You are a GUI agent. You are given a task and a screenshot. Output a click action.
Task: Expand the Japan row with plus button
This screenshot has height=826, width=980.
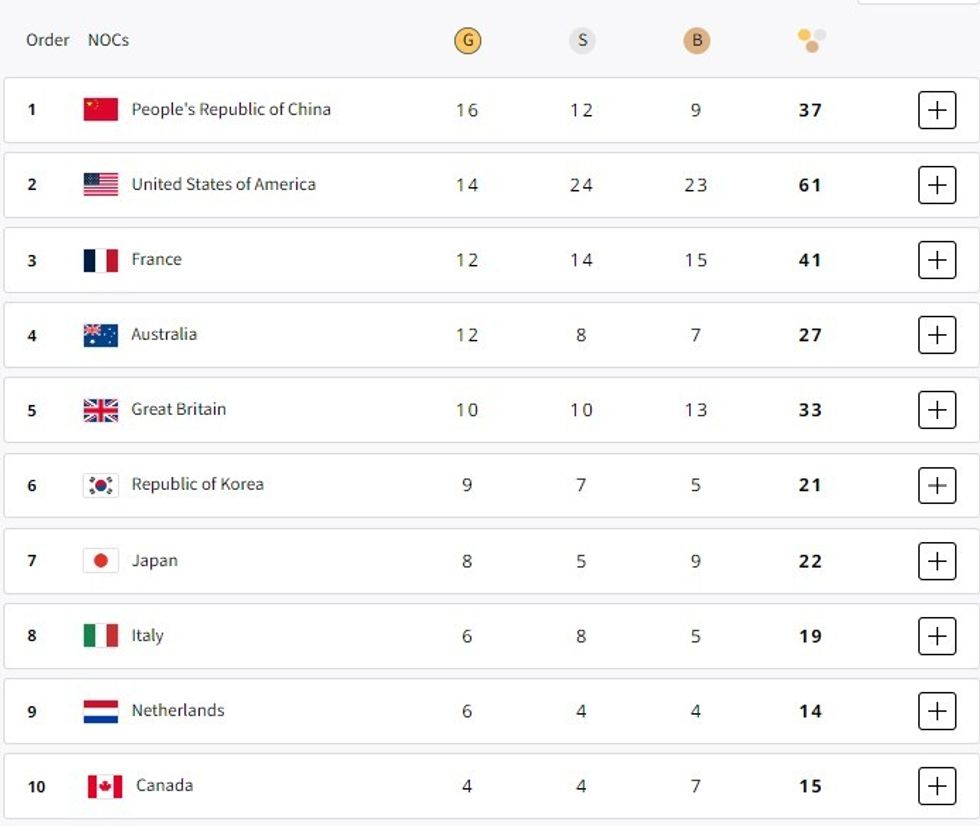(936, 561)
